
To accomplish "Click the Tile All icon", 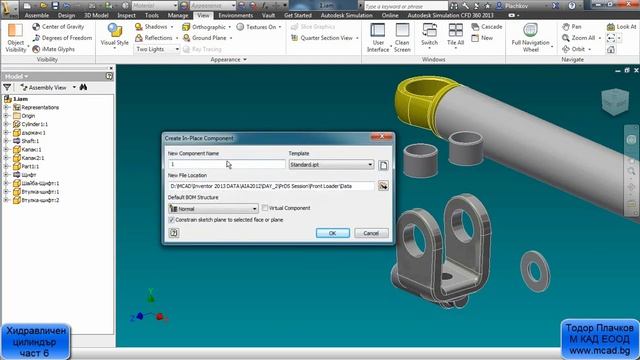I will coord(456,31).
